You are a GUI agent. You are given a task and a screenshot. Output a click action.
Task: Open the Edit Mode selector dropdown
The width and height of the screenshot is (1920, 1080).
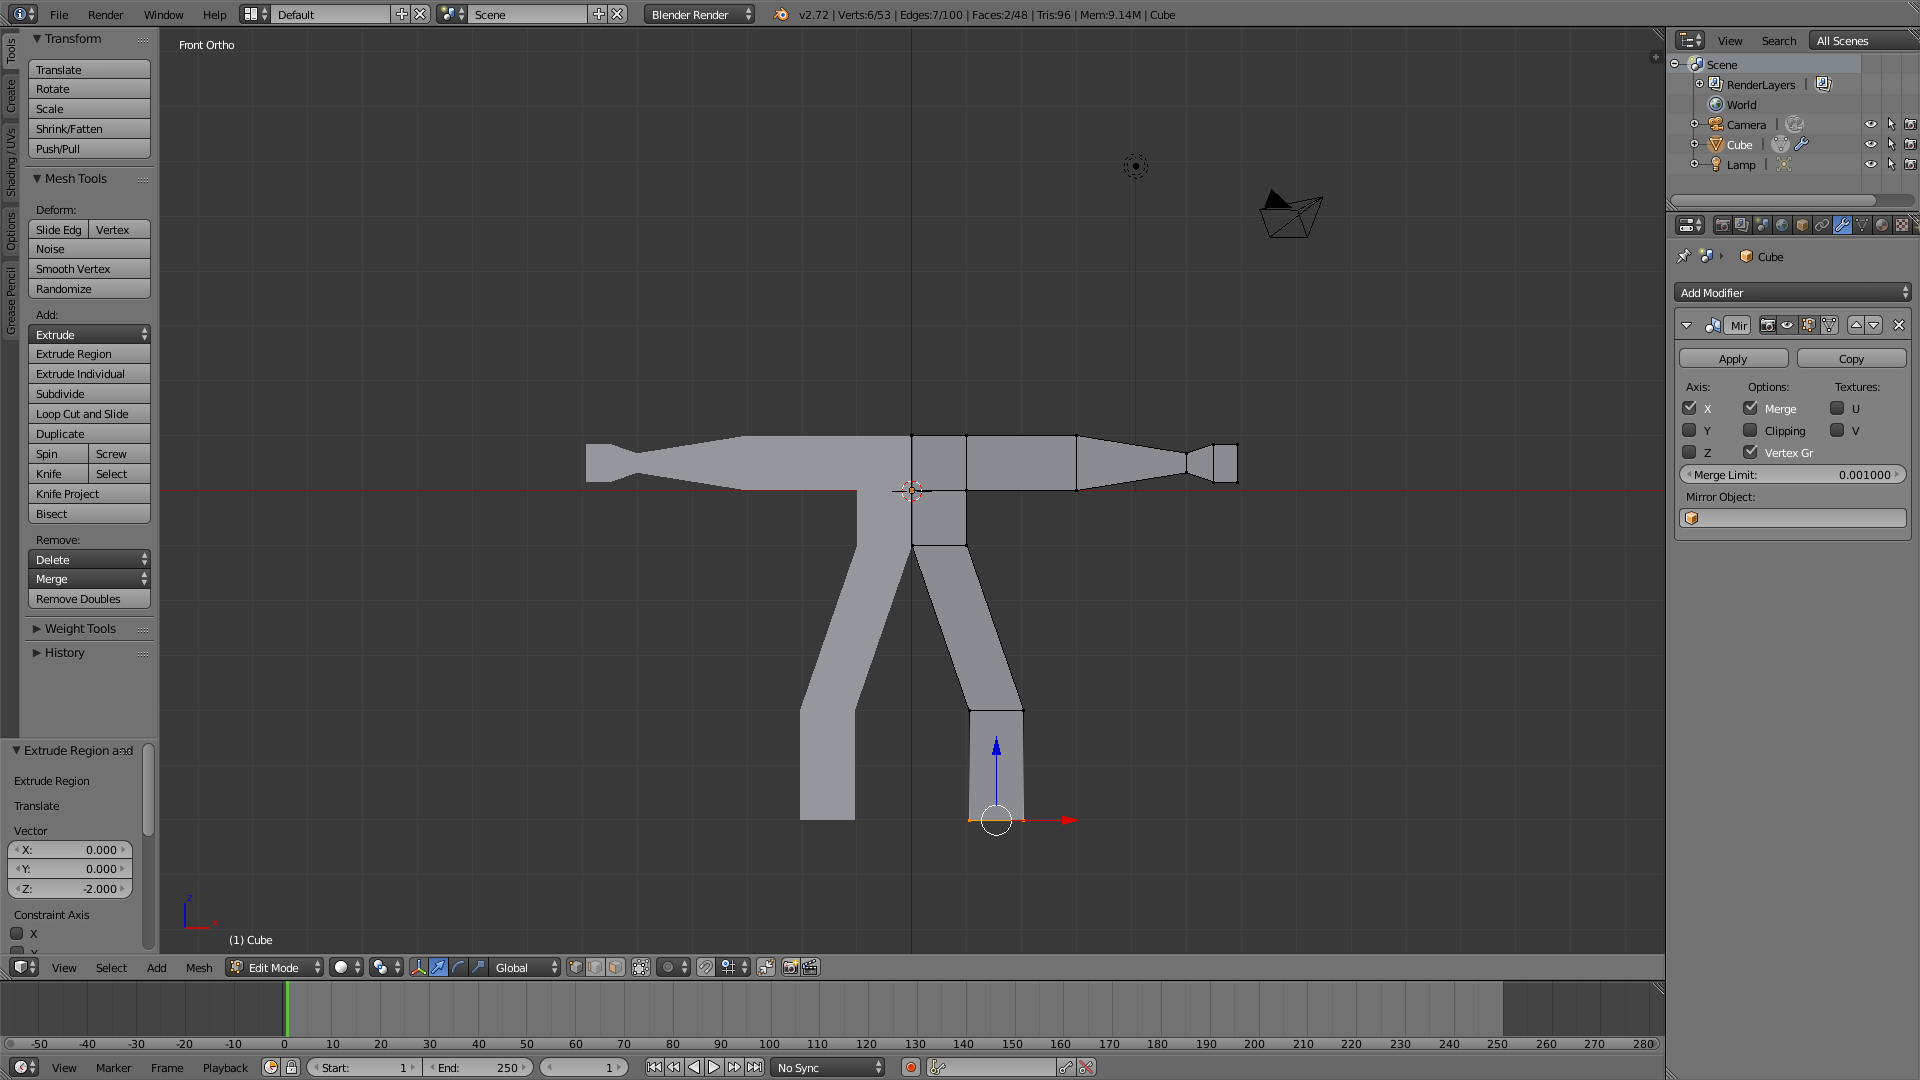coord(275,967)
